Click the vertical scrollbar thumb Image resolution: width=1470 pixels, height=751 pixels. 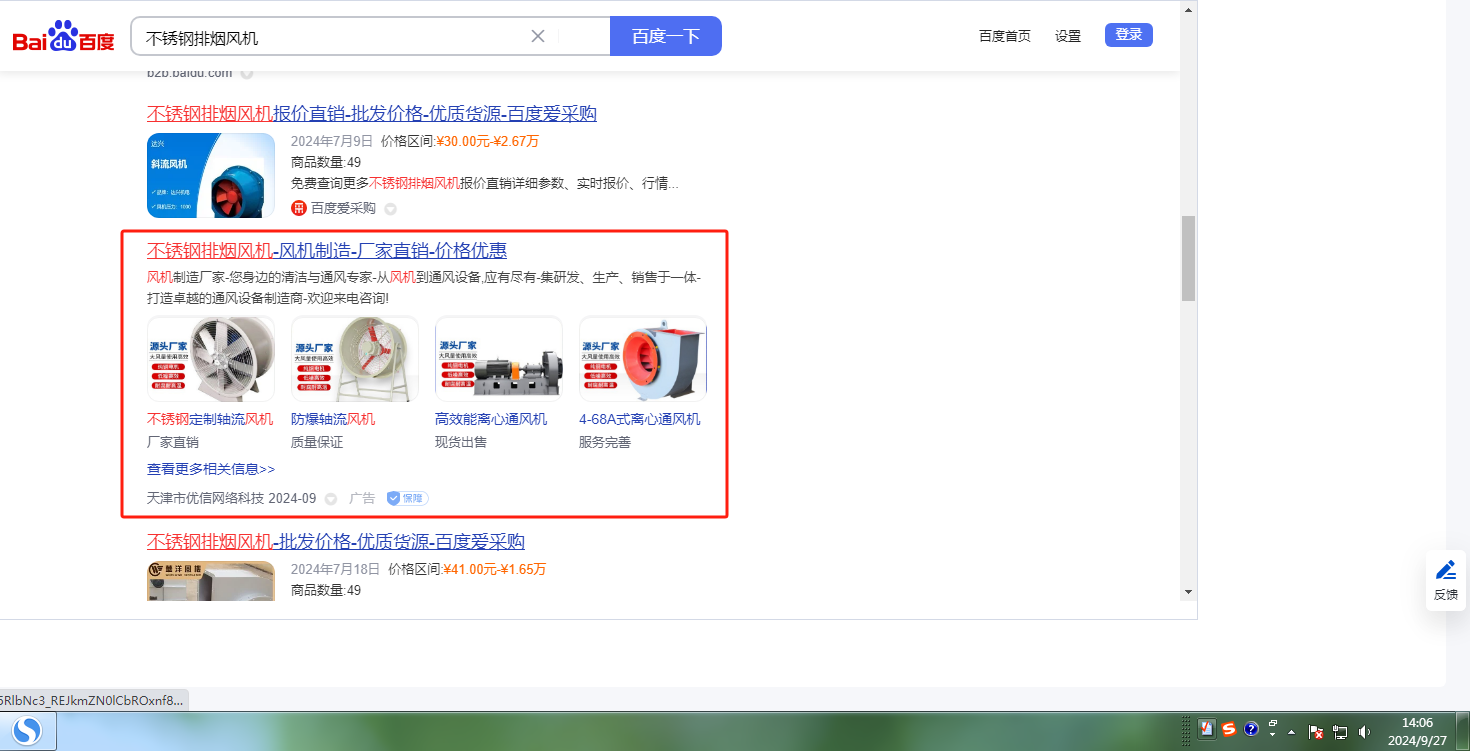1188,258
